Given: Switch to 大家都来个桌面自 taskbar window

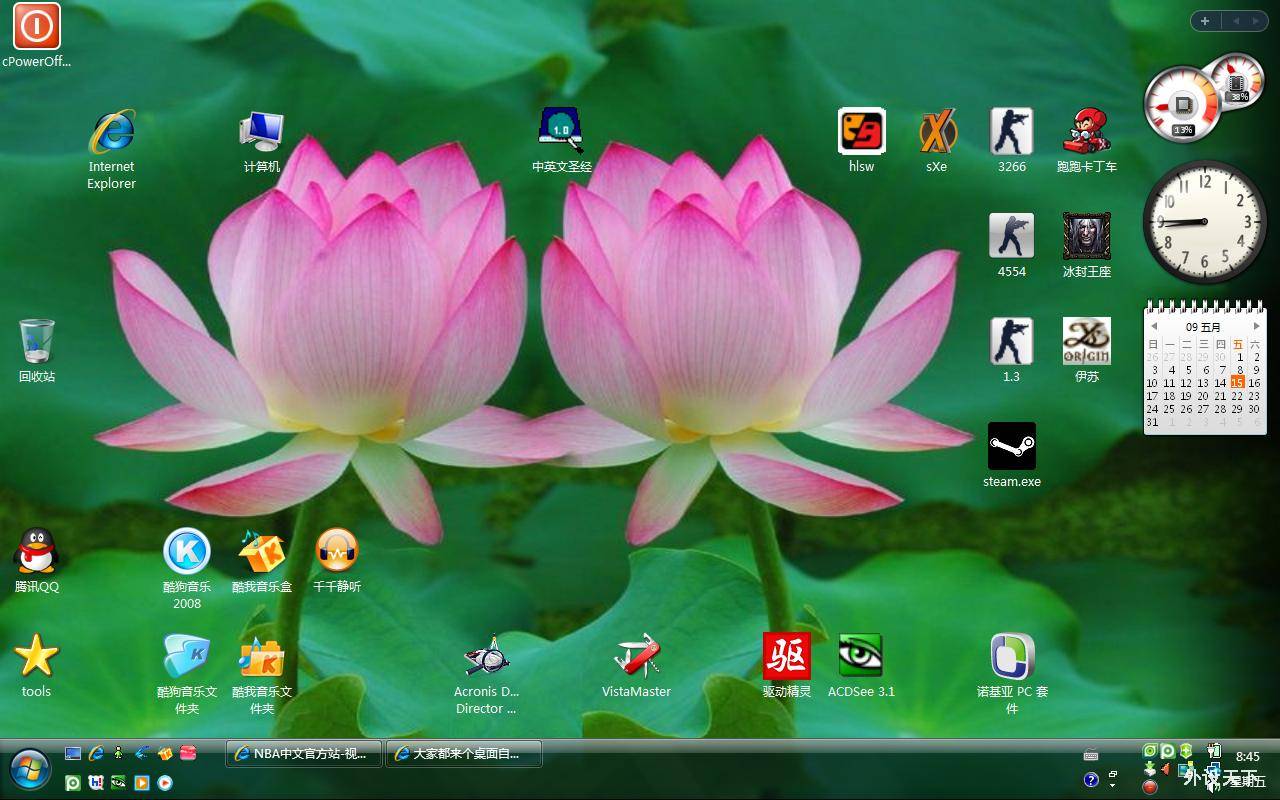Looking at the screenshot, I should (x=464, y=754).
